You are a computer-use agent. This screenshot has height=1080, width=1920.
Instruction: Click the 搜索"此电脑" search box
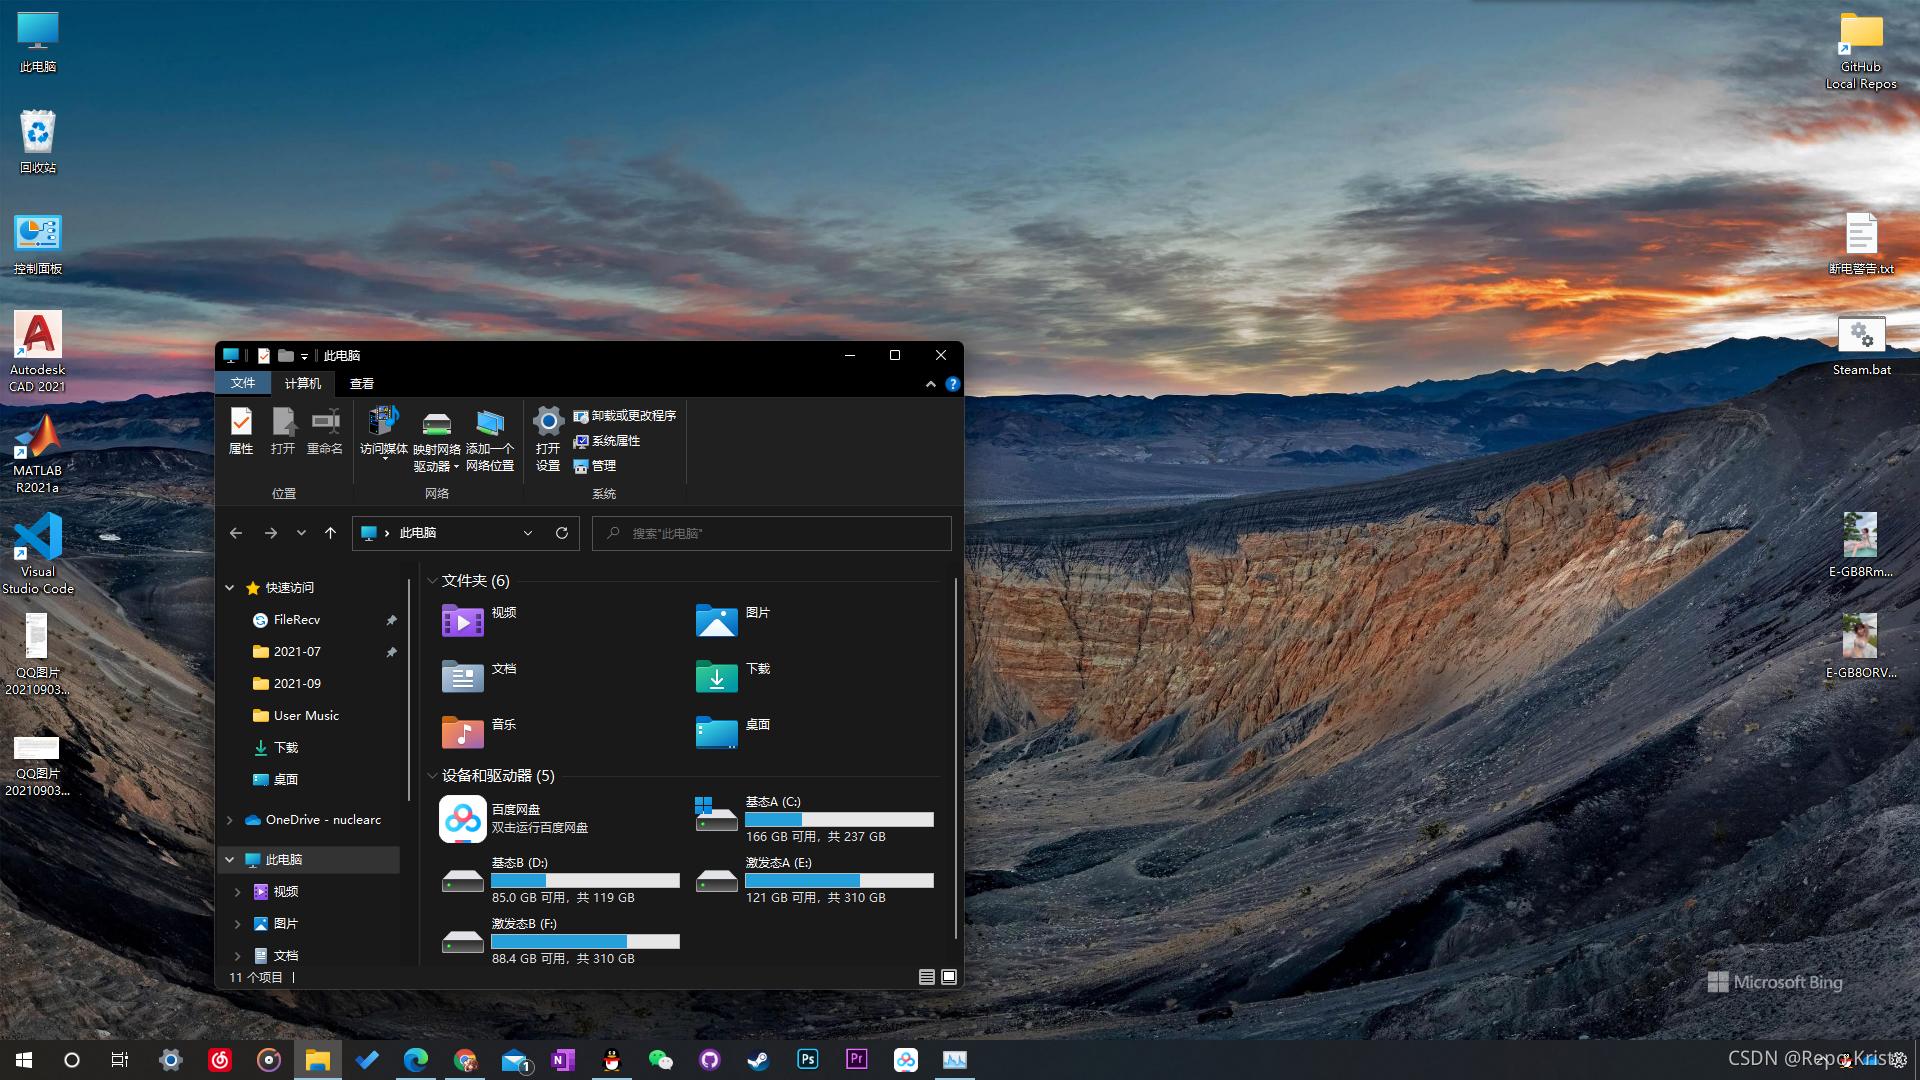pos(770,533)
